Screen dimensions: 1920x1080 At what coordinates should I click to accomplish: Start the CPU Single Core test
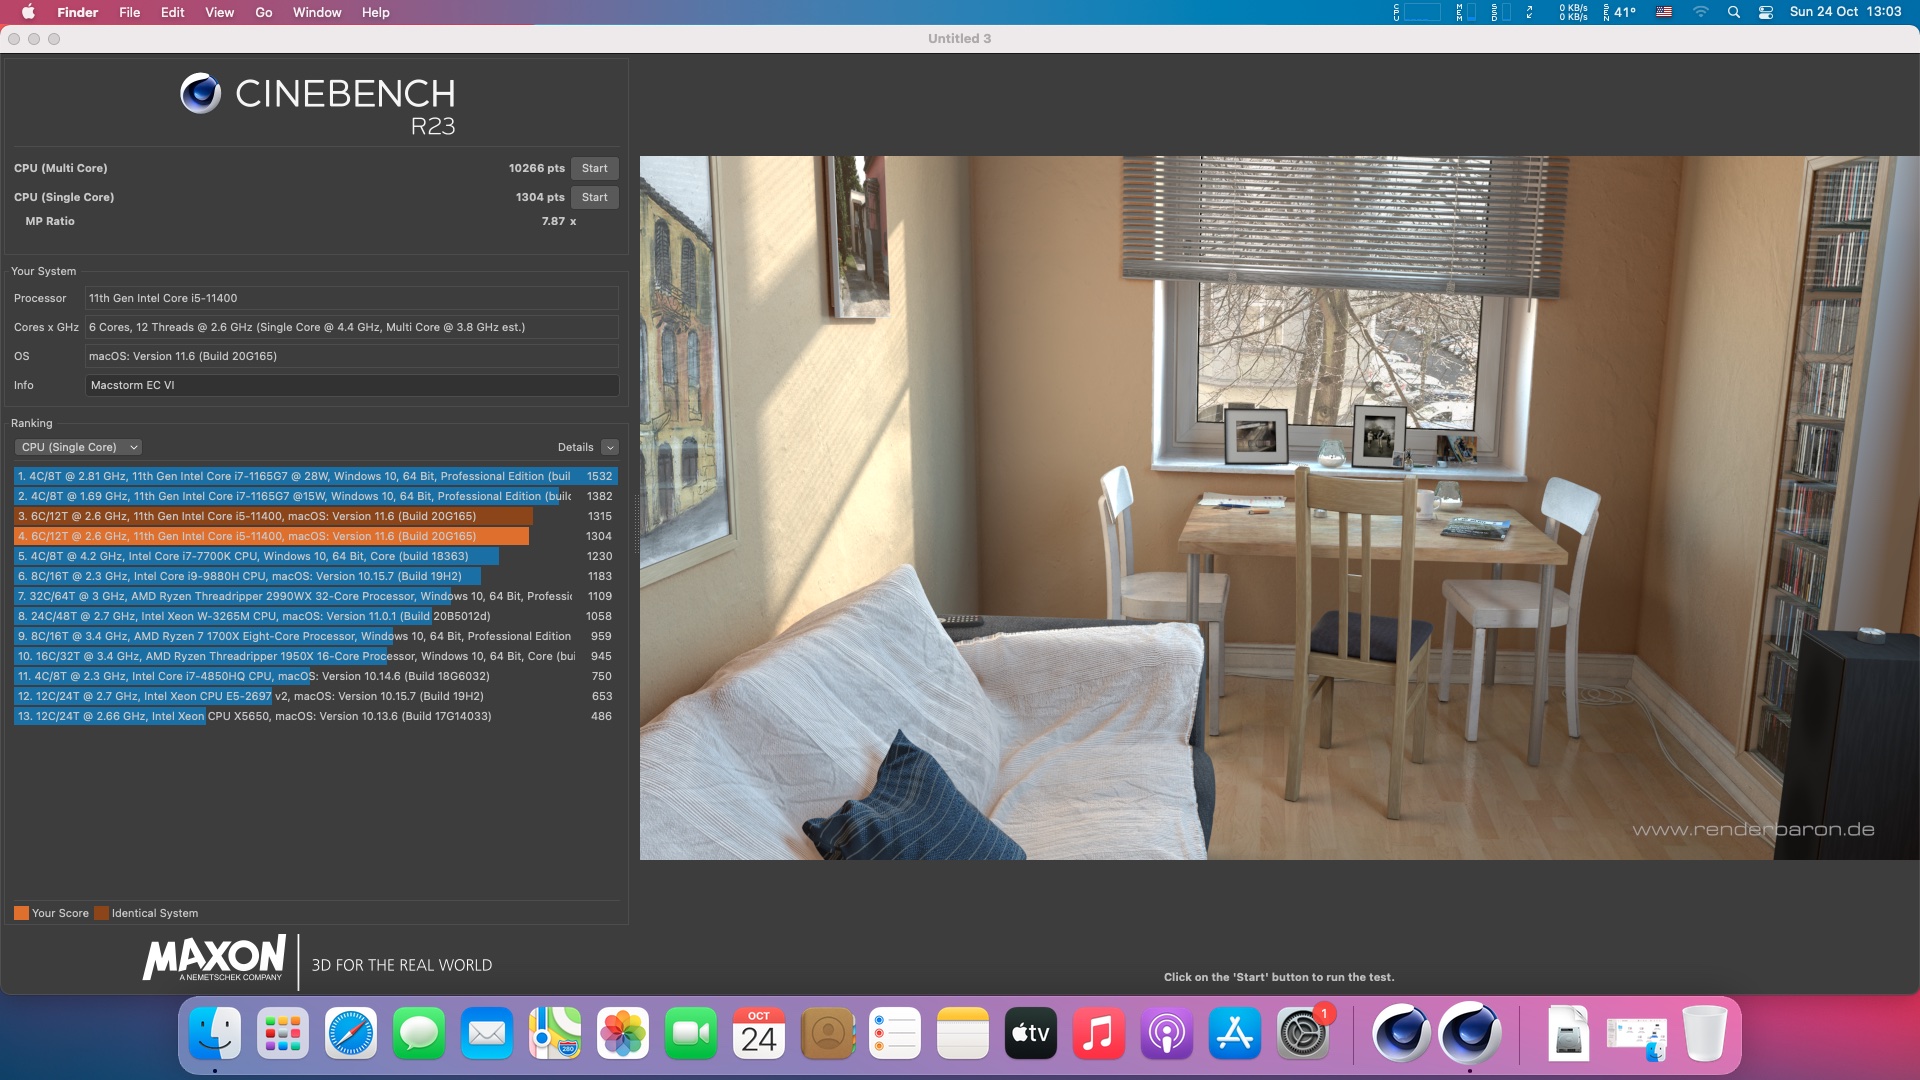pyautogui.click(x=594, y=197)
